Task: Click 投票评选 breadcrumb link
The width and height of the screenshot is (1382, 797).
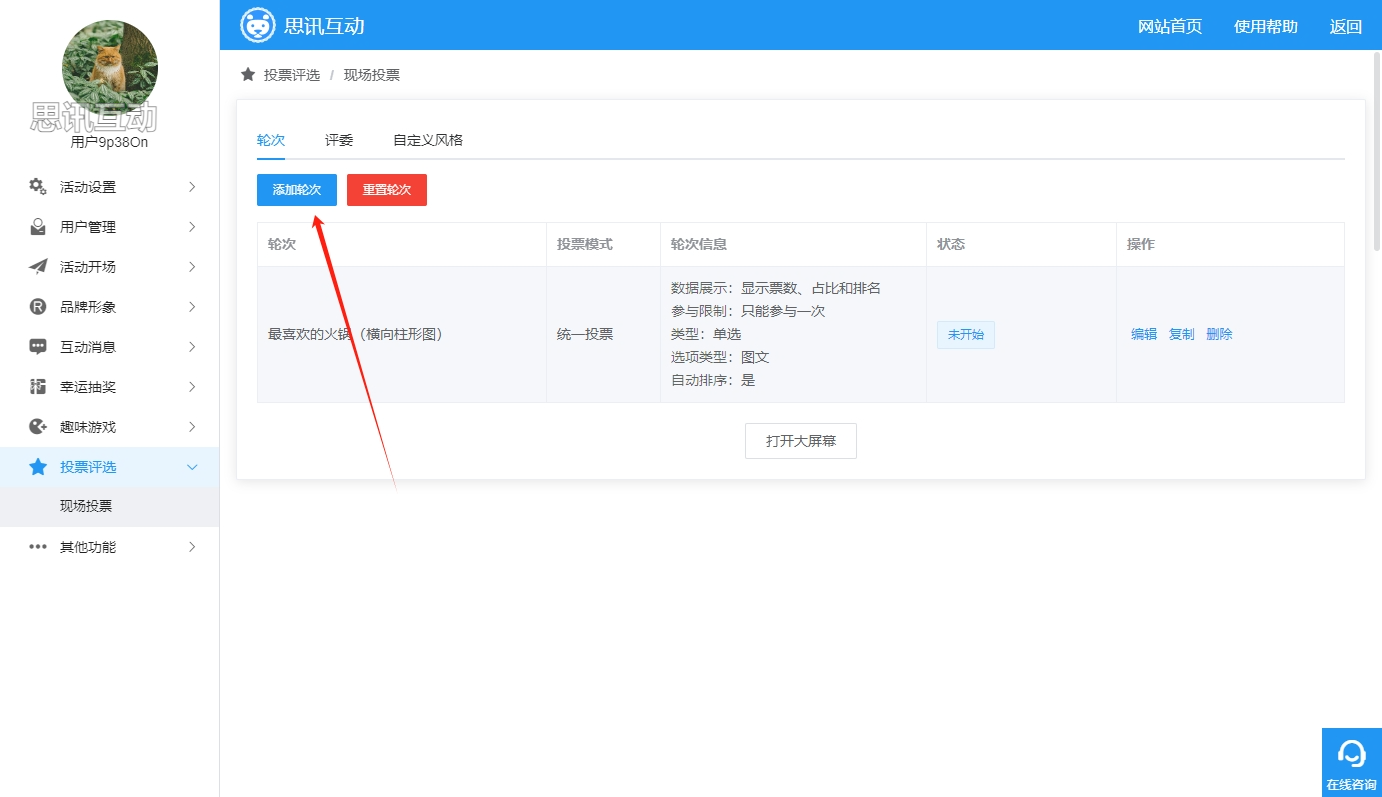Action: pyautogui.click(x=292, y=75)
